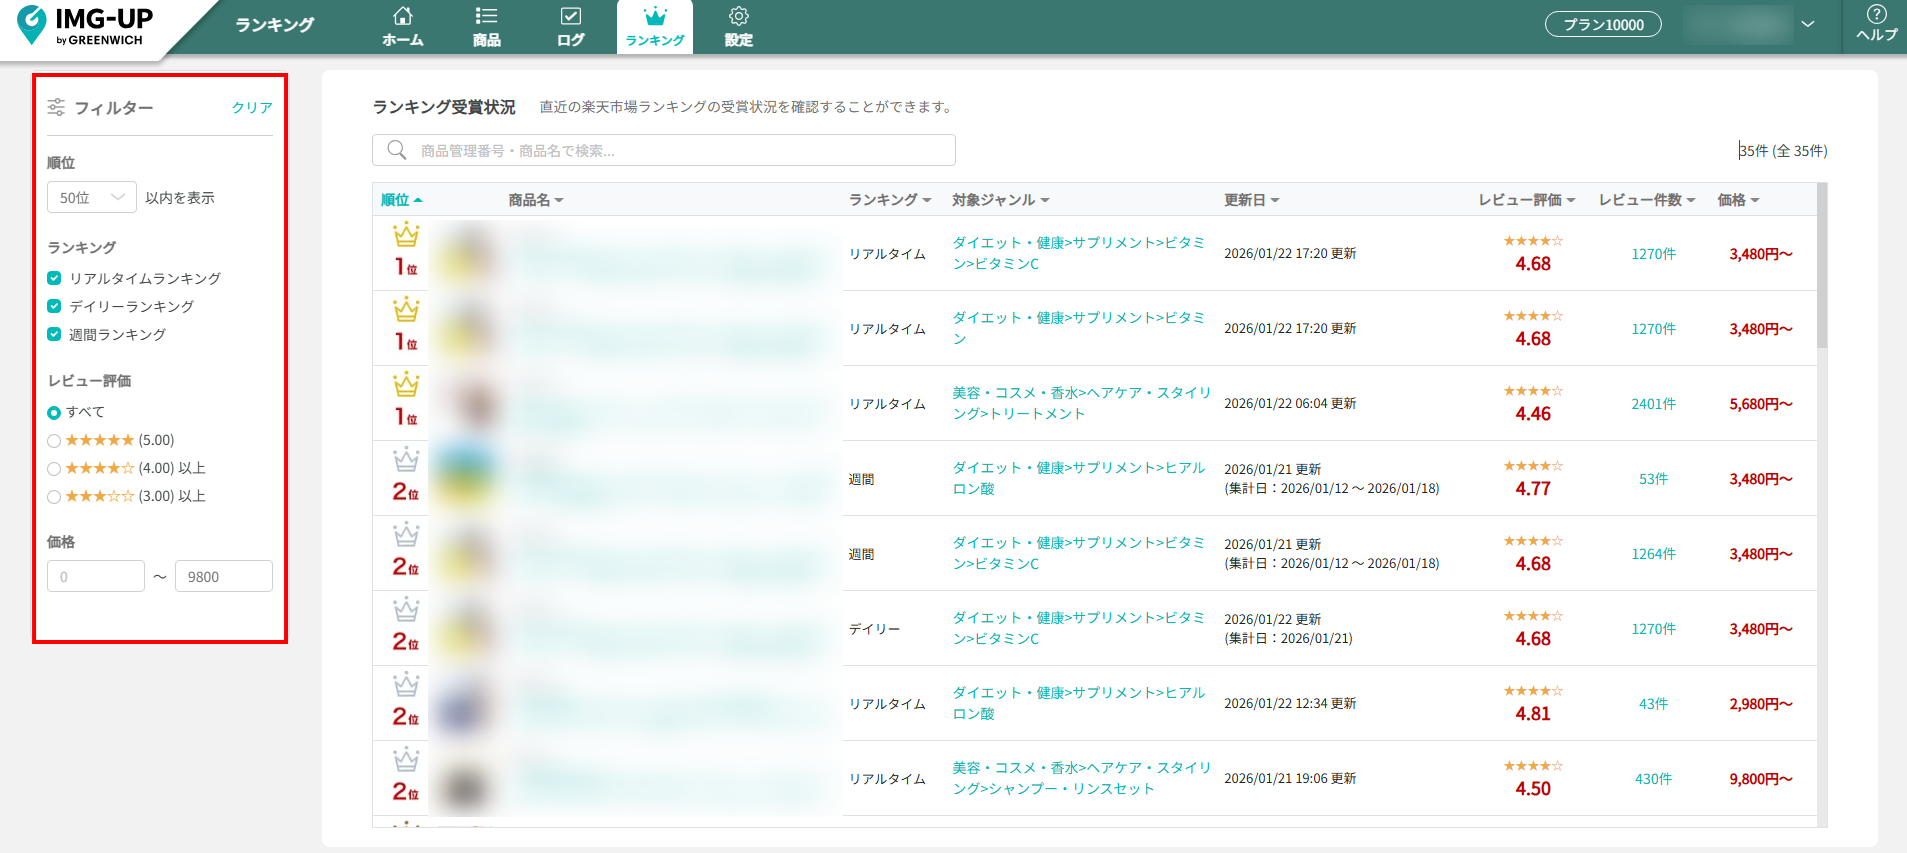The height and width of the screenshot is (853, 1907).
Task: Toggle the weekly ranking checkbox
Action: click(x=54, y=334)
